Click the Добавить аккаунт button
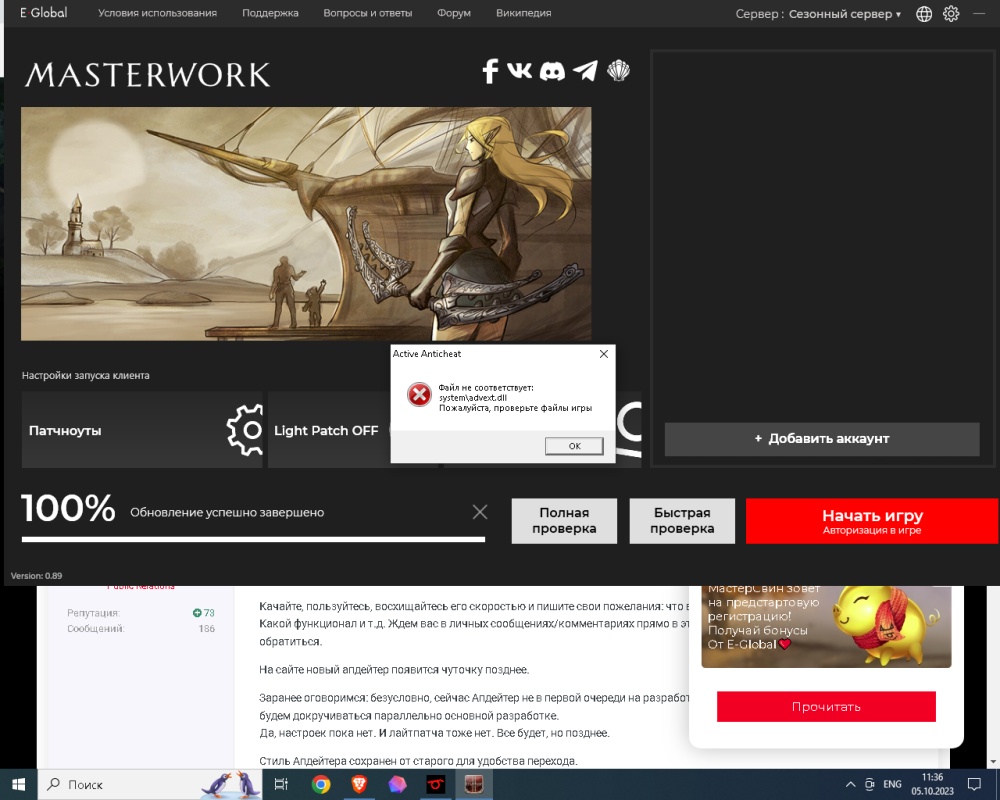 point(822,438)
